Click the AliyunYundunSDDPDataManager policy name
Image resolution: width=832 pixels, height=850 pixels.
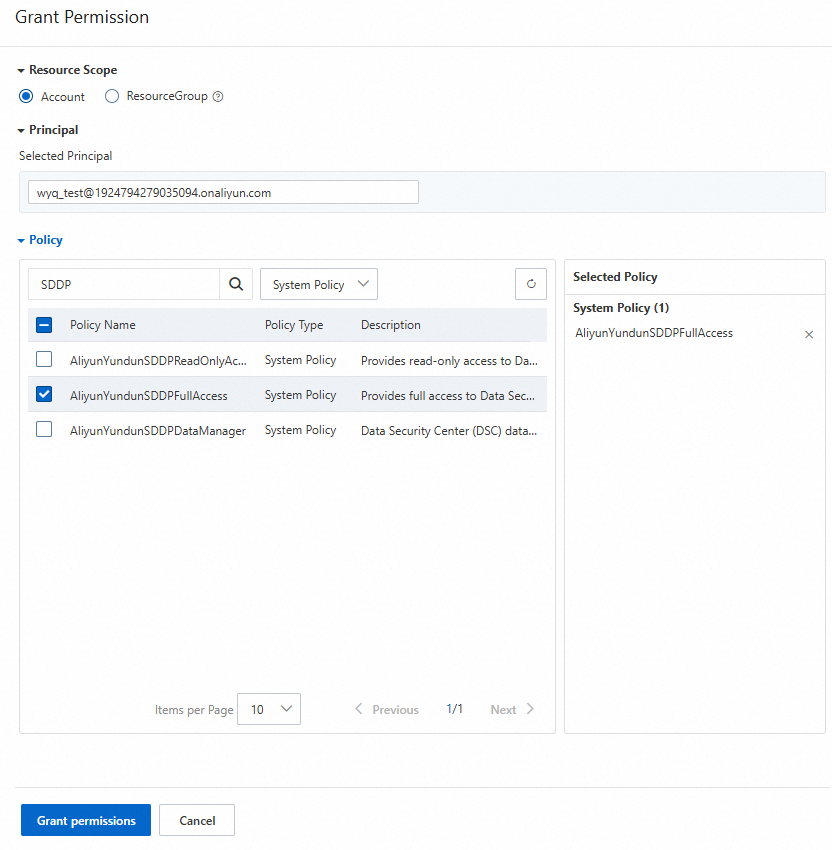158,431
